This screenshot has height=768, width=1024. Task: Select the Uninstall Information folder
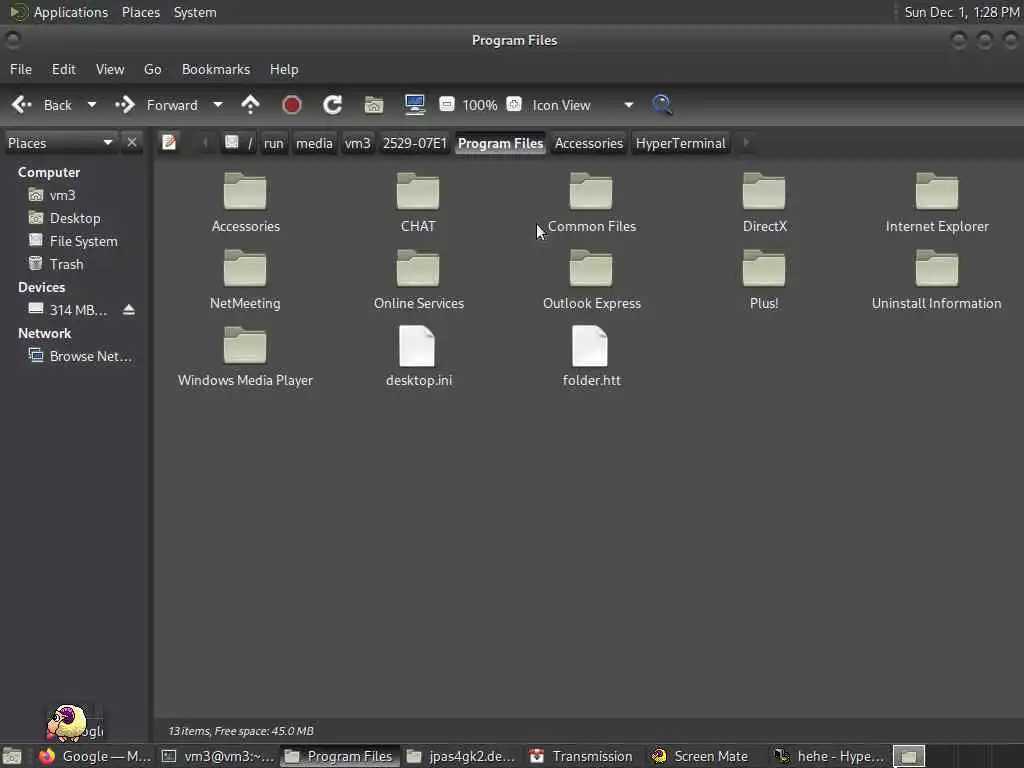936,280
